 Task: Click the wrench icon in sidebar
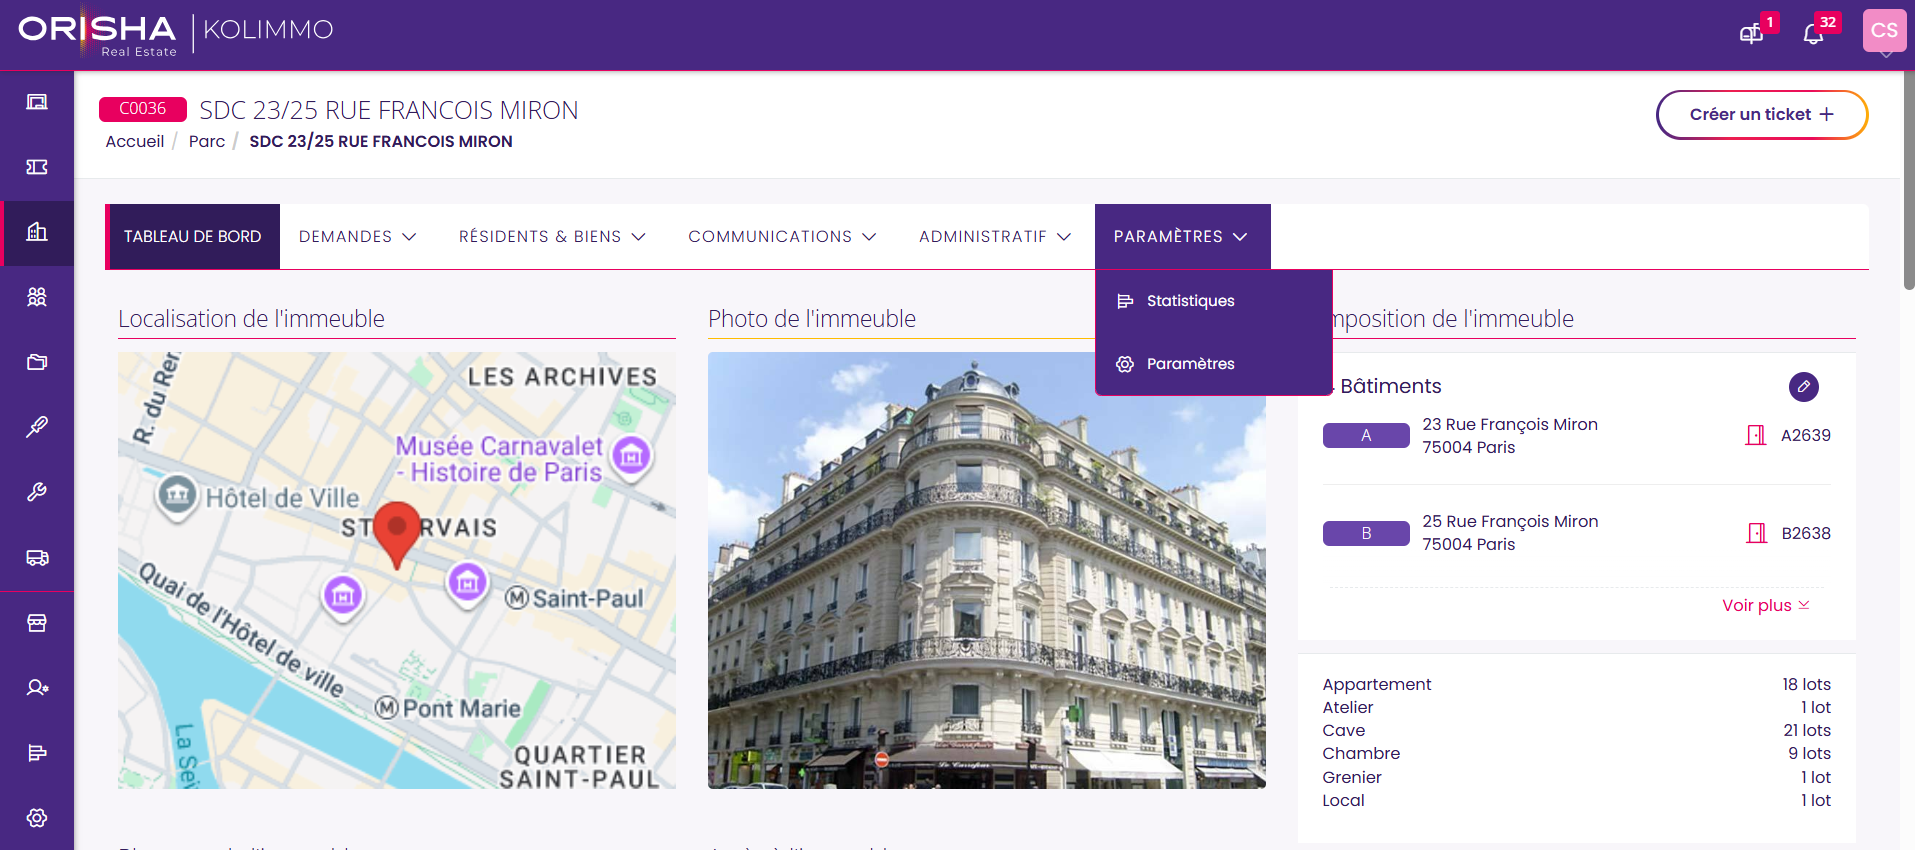point(37,492)
